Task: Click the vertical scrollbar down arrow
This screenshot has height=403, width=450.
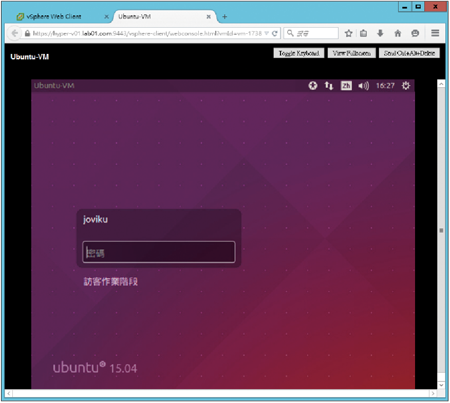Action: (x=441, y=385)
